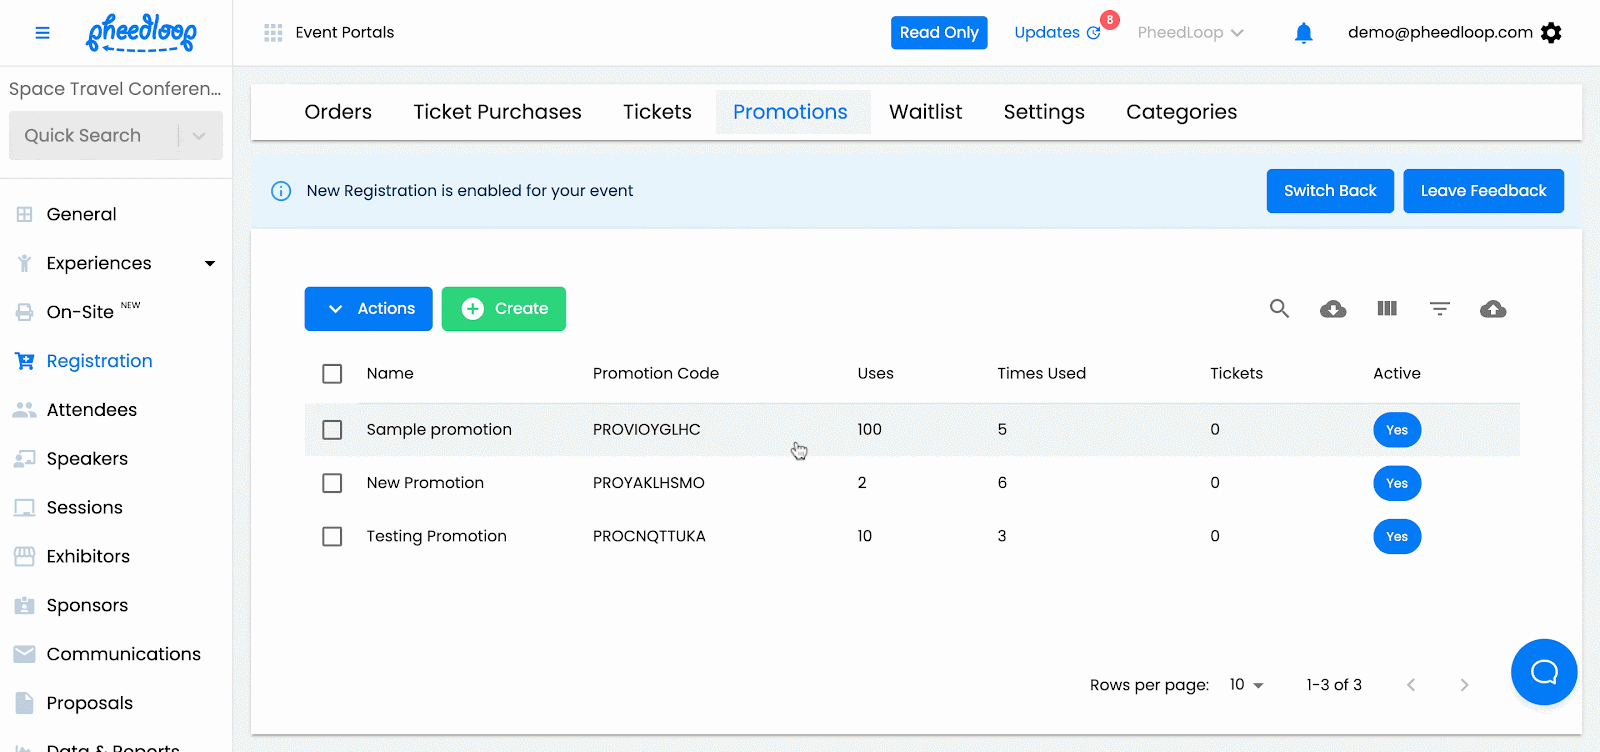Click the cloud download export icon
1600x752 pixels.
1333,309
